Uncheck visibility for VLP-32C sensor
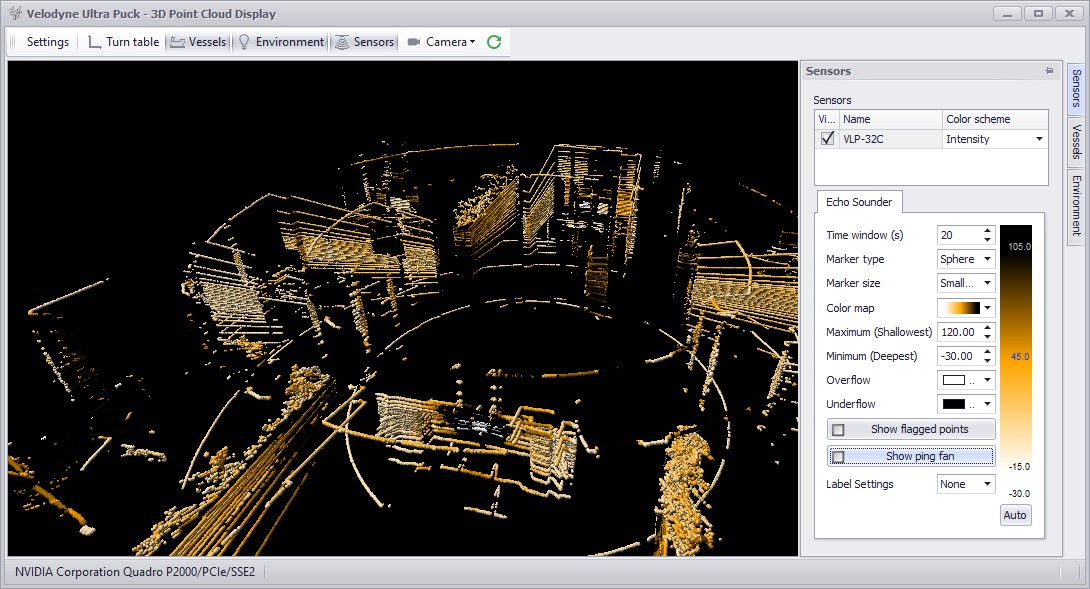The image size is (1090, 589). [x=827, y=139]
